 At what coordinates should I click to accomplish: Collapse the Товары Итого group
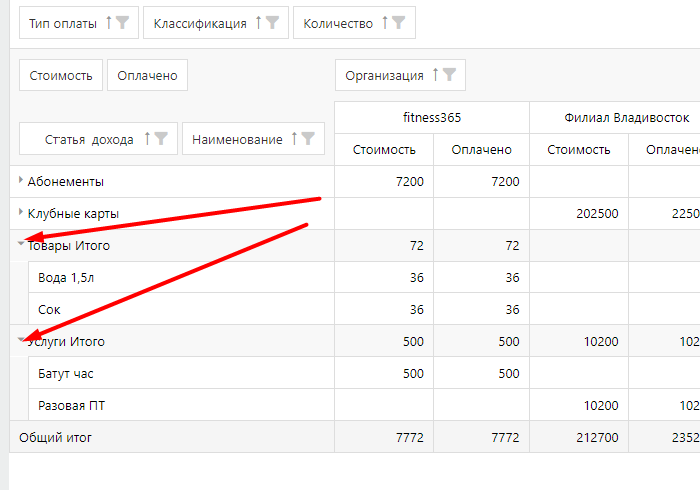click(21, 244)
